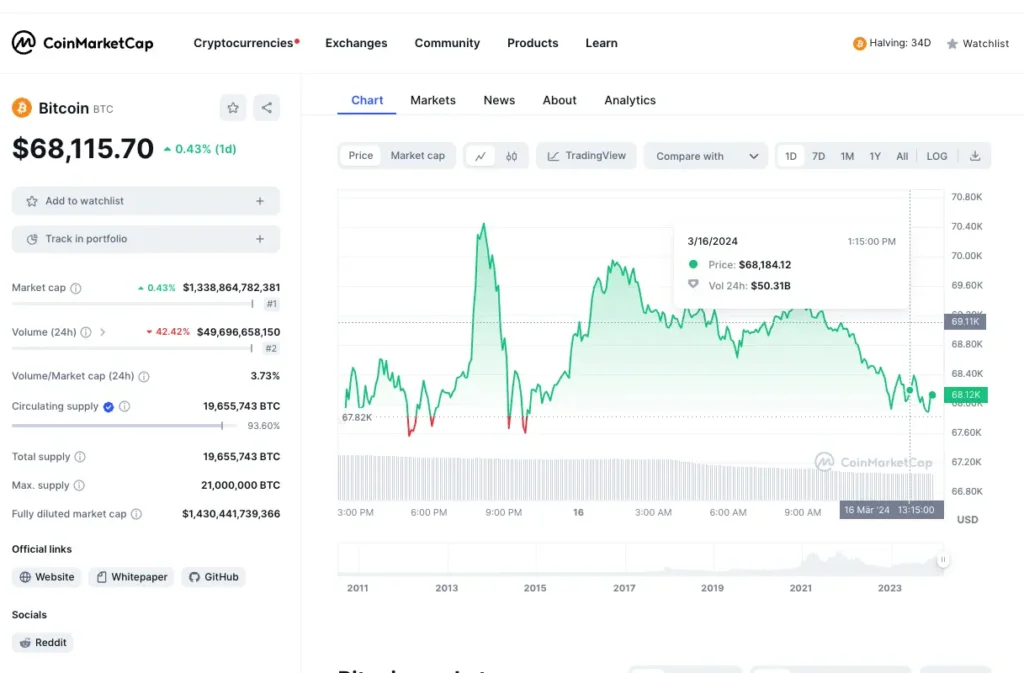The image size is (1024, 673).
Task: Open the Compare with dropdown
Action: tap(706, 156)
